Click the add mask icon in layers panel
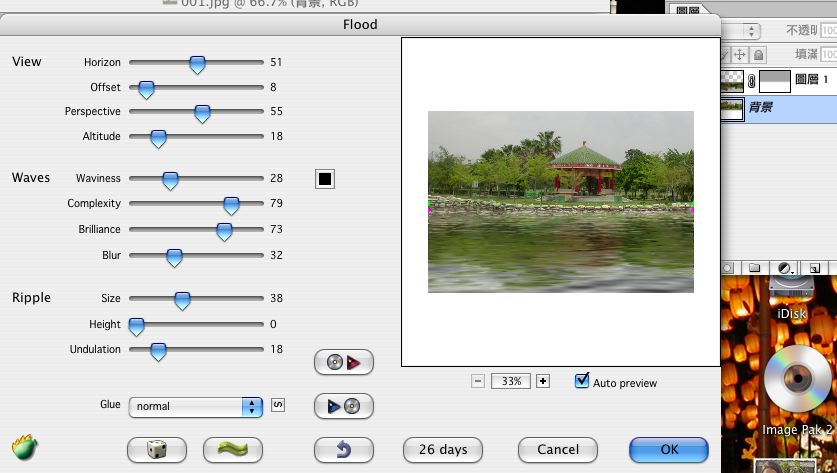837x473 pixels. (x=728, y=267)
